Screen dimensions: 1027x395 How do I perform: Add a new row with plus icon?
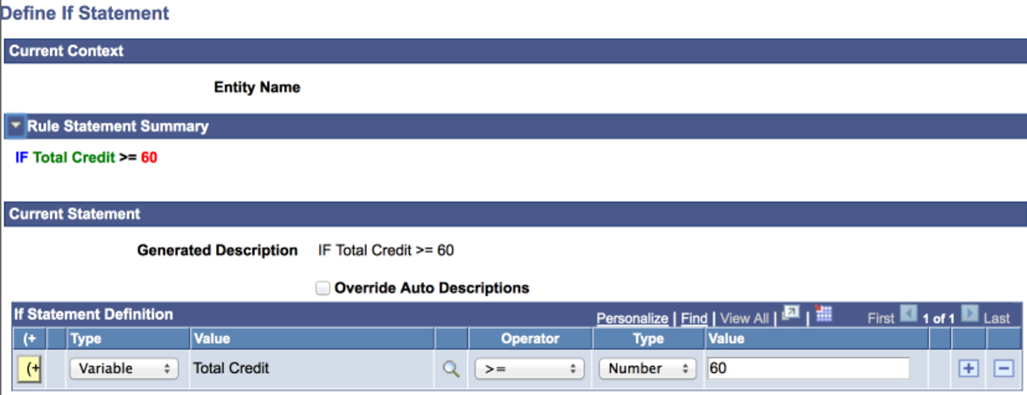pos(968,369)
